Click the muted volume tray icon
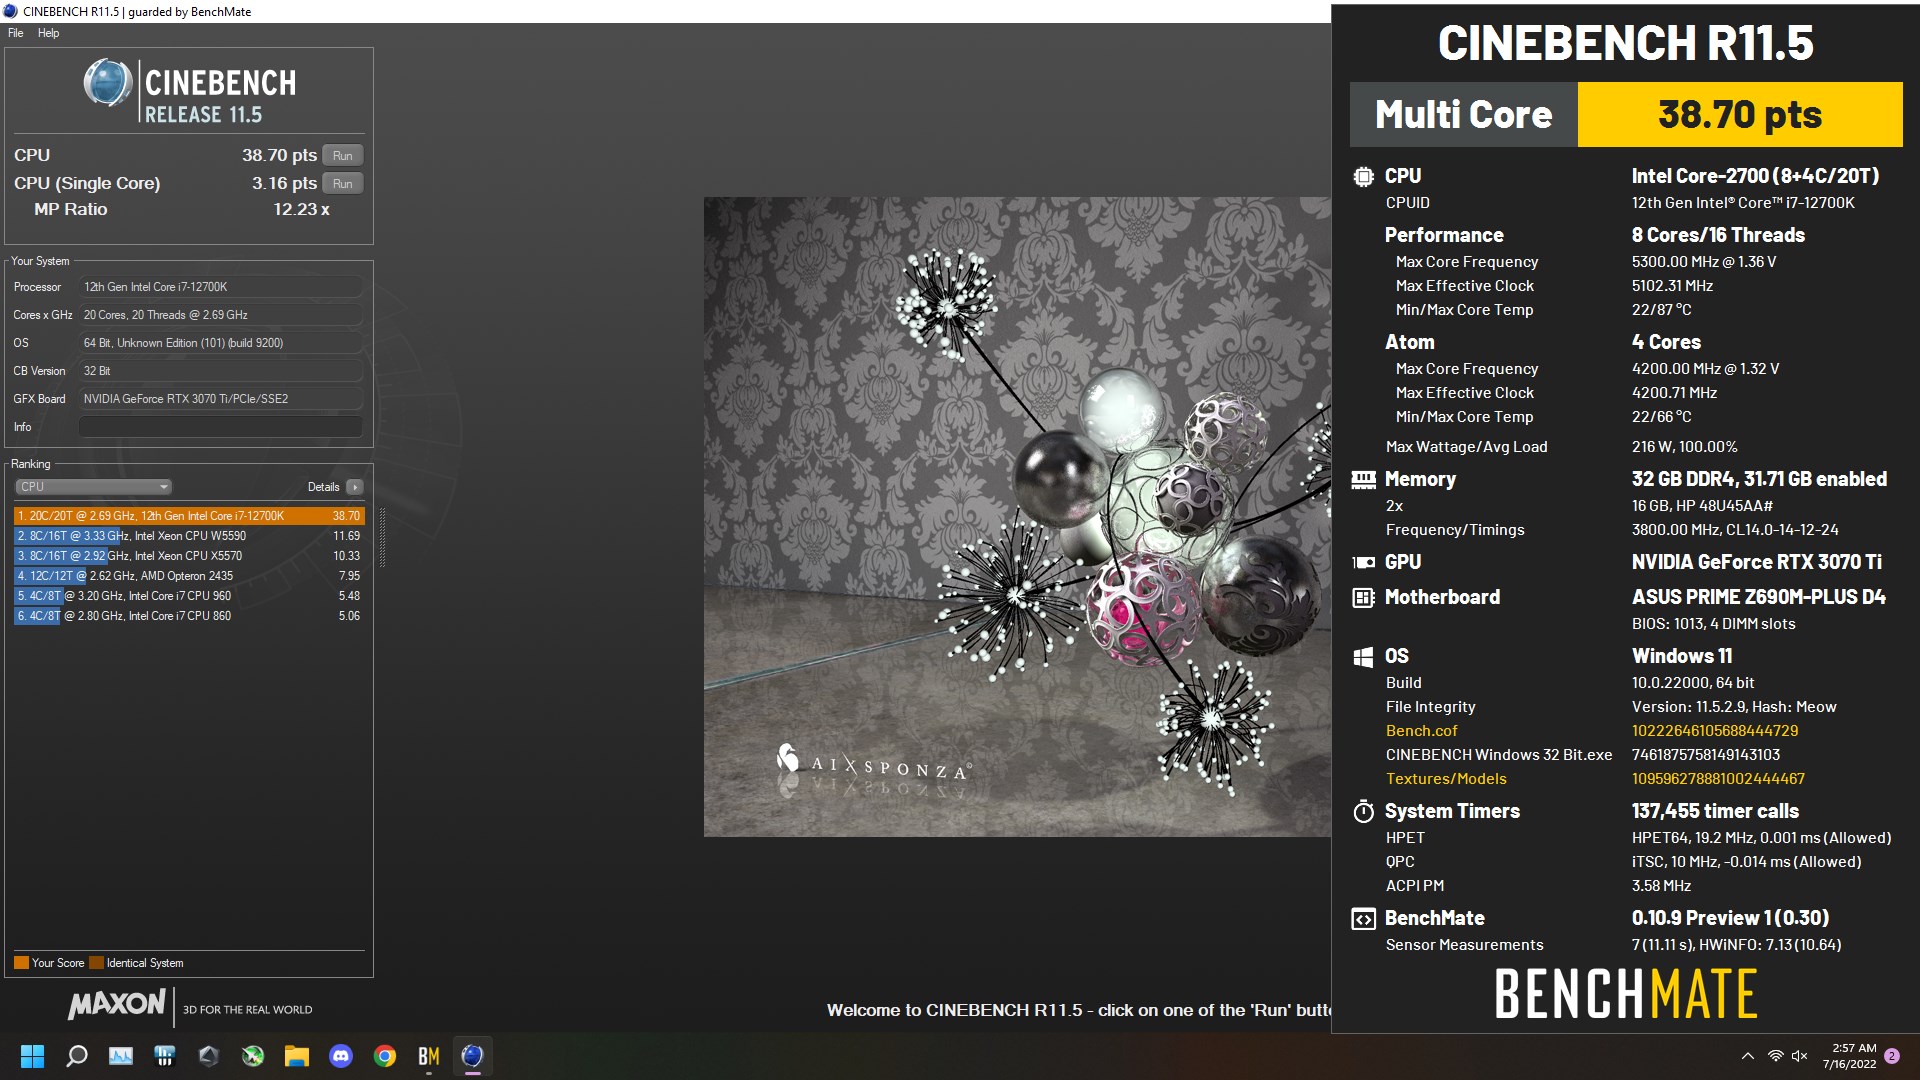This screenshot has width=1920, height=1080. click(1800, 1056)
